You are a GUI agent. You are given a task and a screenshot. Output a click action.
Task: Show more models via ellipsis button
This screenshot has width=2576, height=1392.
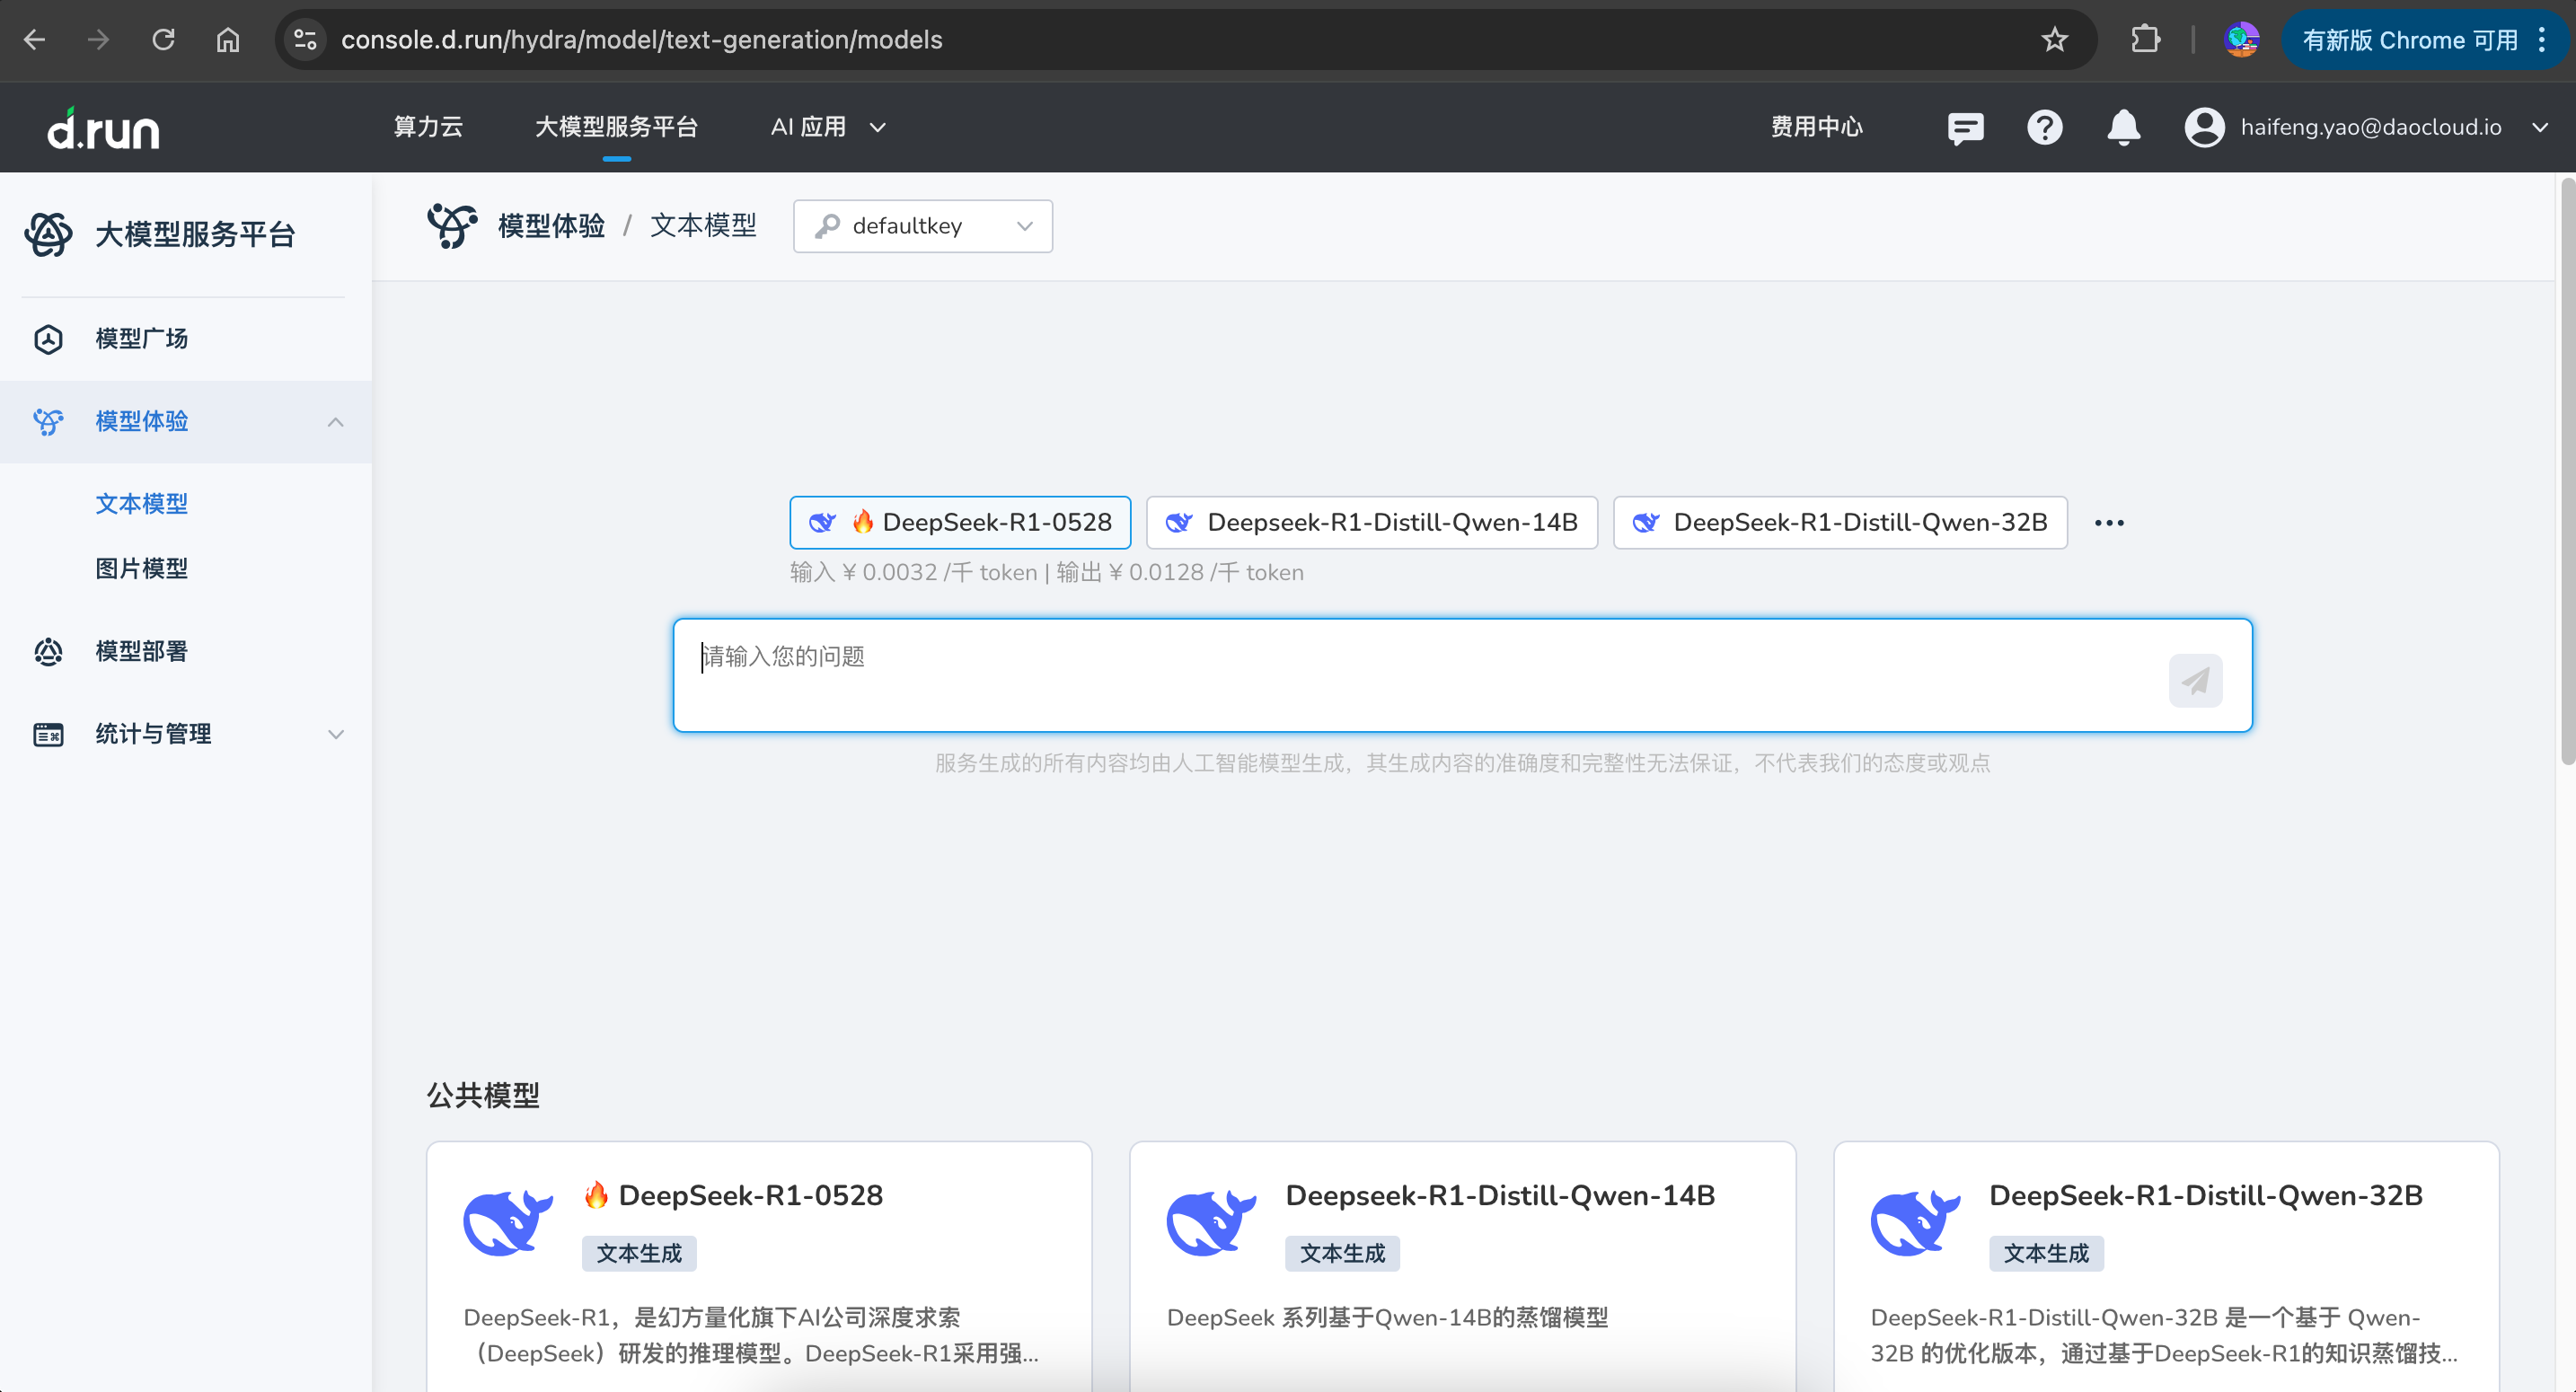2110,522
